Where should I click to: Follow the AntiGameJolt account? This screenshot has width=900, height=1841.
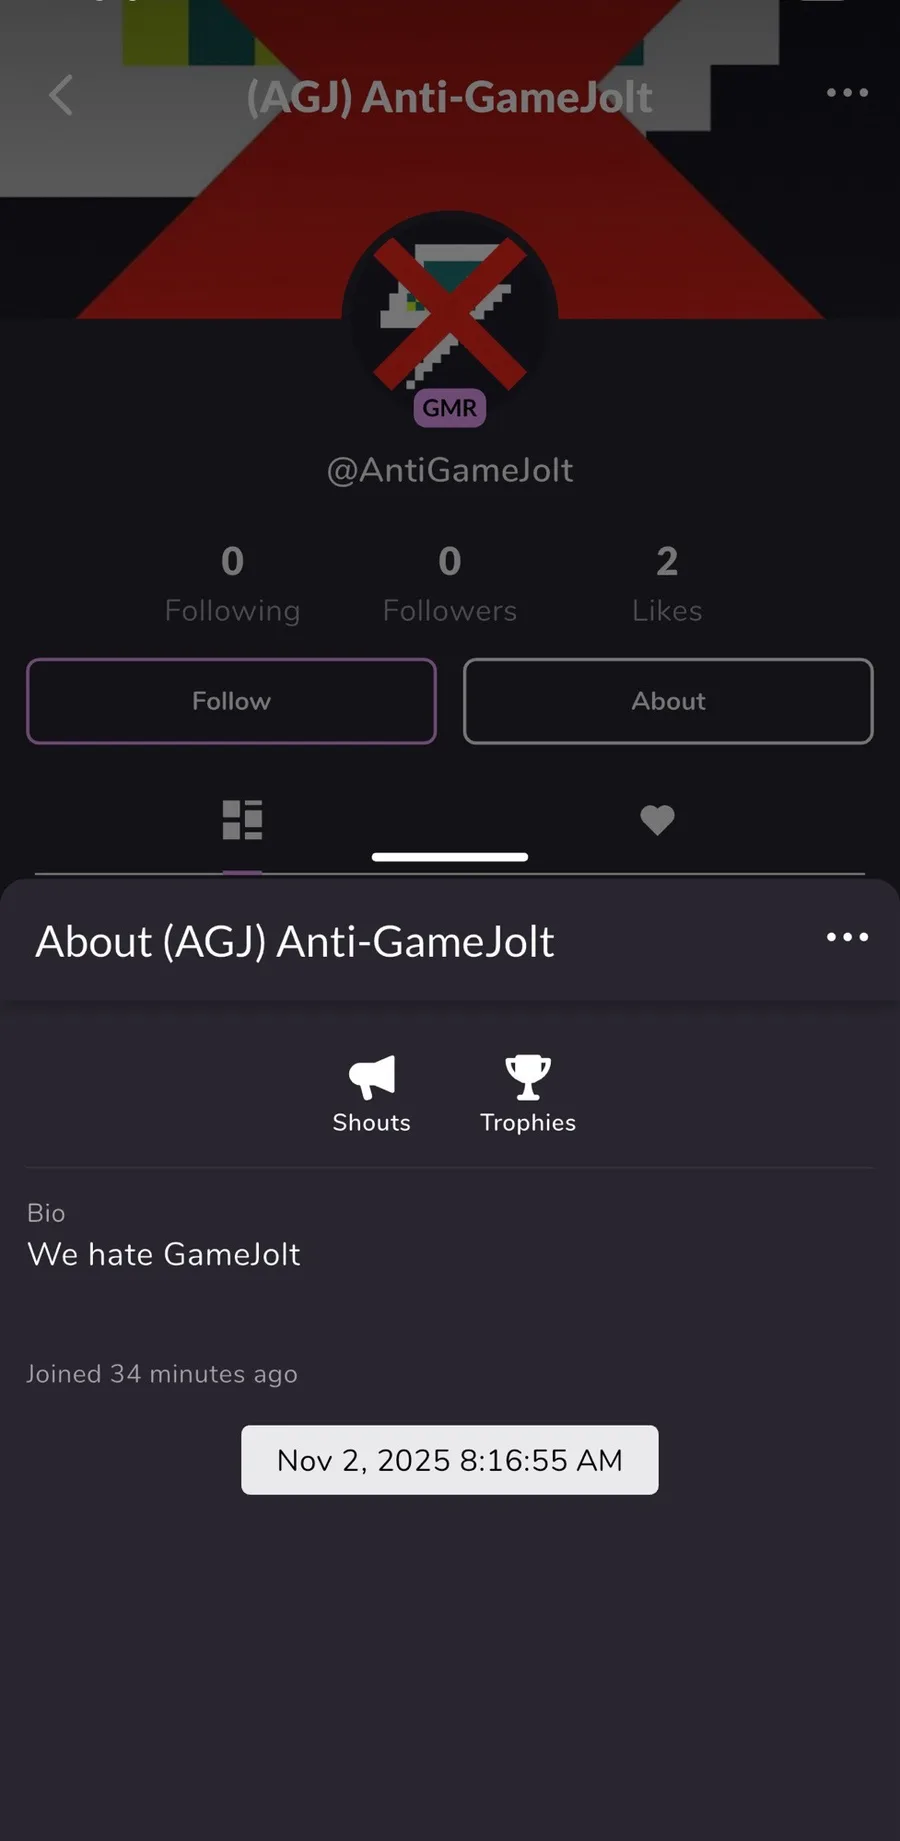pyautogui.click(x=231, y=701)
